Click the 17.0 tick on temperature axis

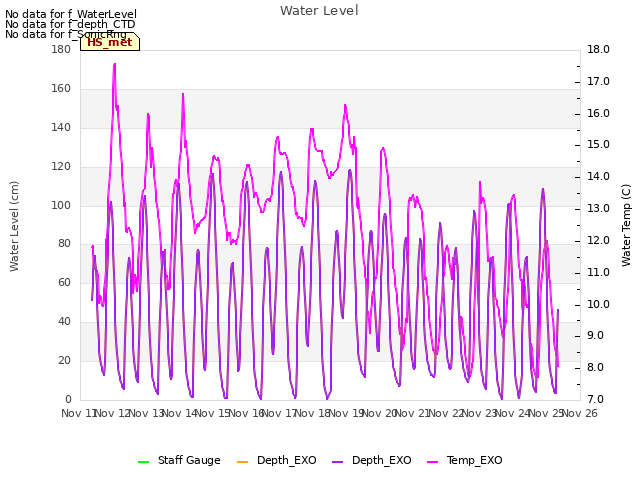tap(598, 81)
